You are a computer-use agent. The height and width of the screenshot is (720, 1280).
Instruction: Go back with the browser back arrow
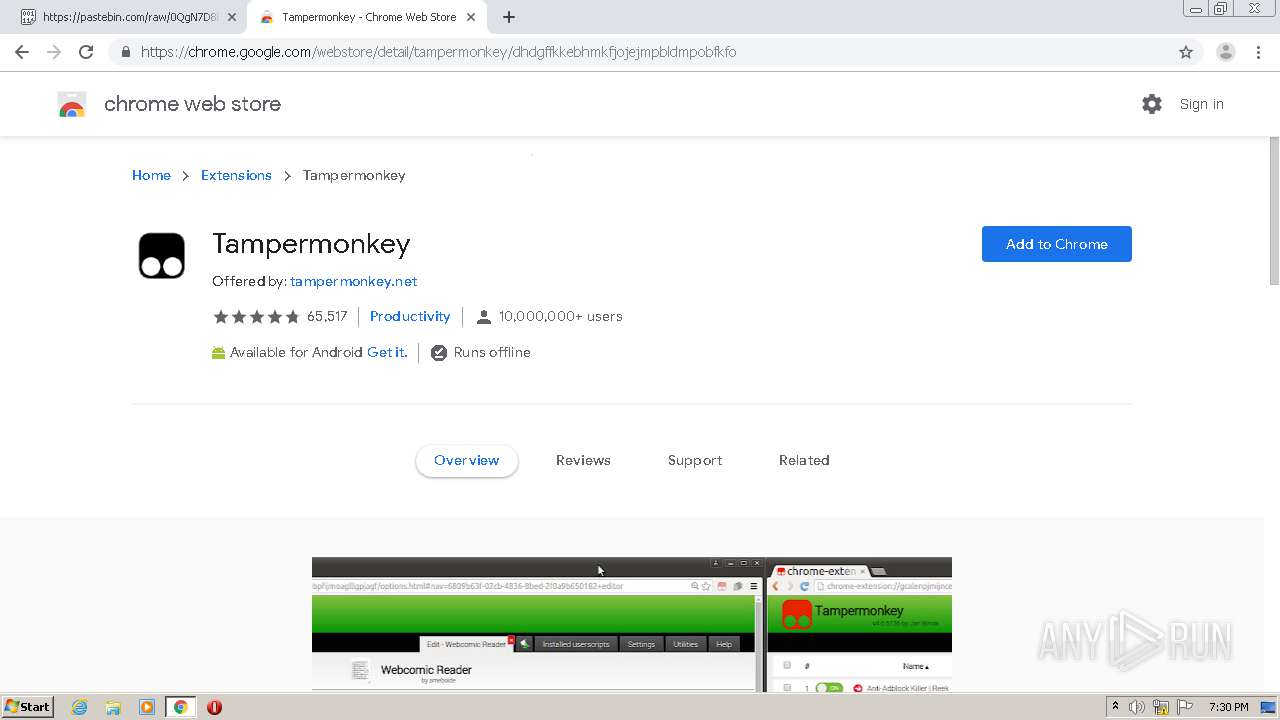[x=22, y=52]
